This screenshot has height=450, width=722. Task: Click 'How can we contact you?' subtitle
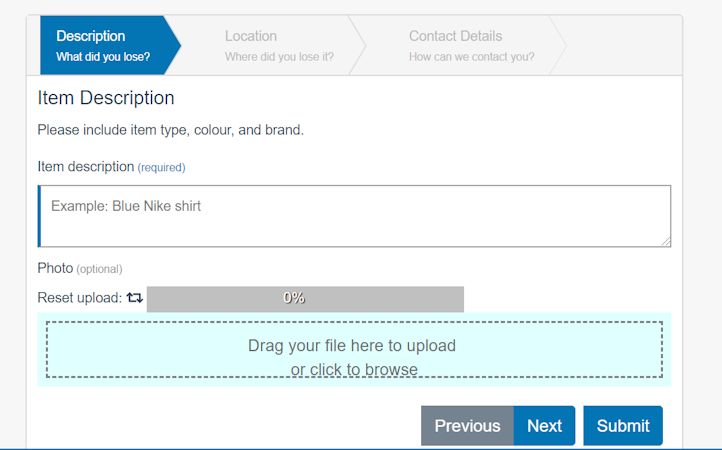pos(472,57)
